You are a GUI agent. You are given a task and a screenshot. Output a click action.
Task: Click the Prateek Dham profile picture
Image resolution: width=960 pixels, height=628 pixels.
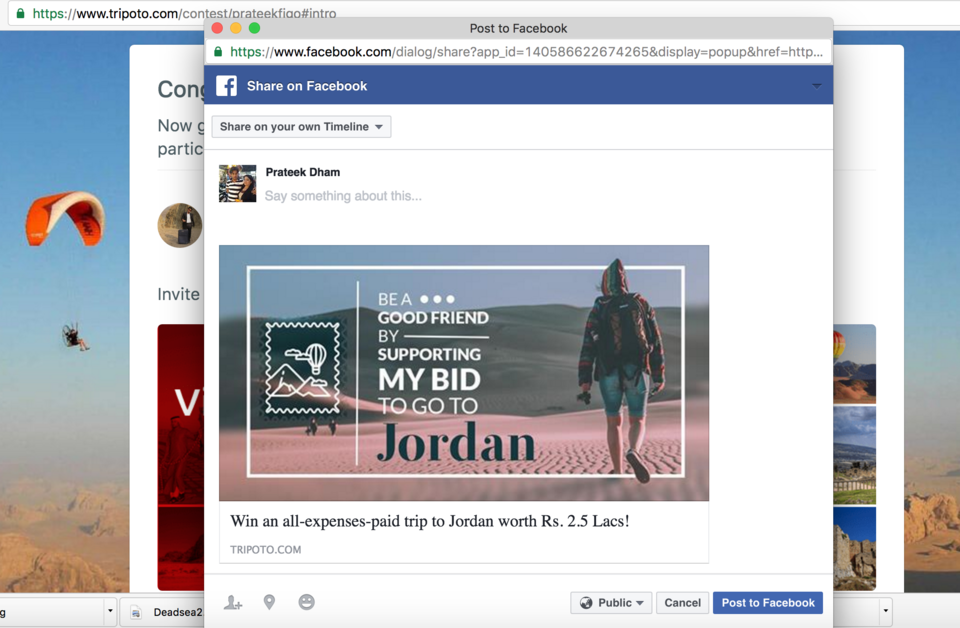(x=238, y=184)
